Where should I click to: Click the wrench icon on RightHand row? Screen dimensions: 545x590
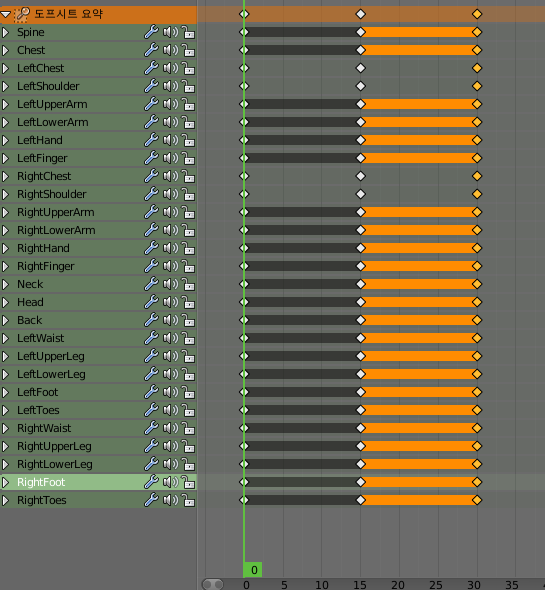point(151,248)
